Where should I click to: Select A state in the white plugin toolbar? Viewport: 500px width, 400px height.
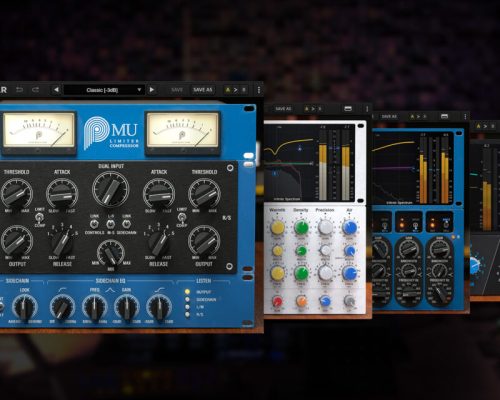(306, 109)
